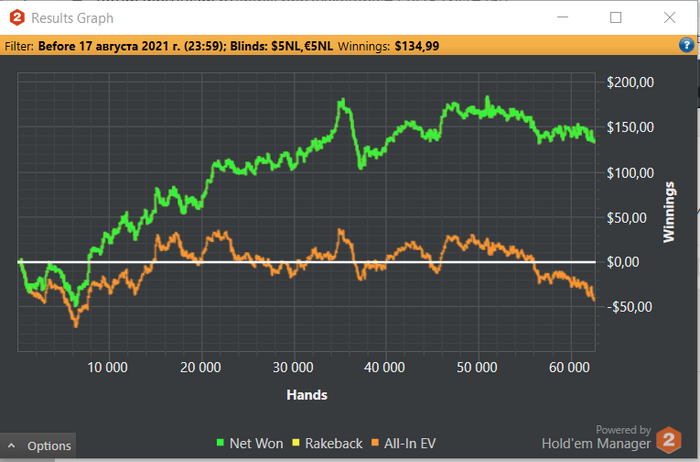700x462 pixels.
Task: Click the Winnings vertical axis title
Action: point(669,212)
